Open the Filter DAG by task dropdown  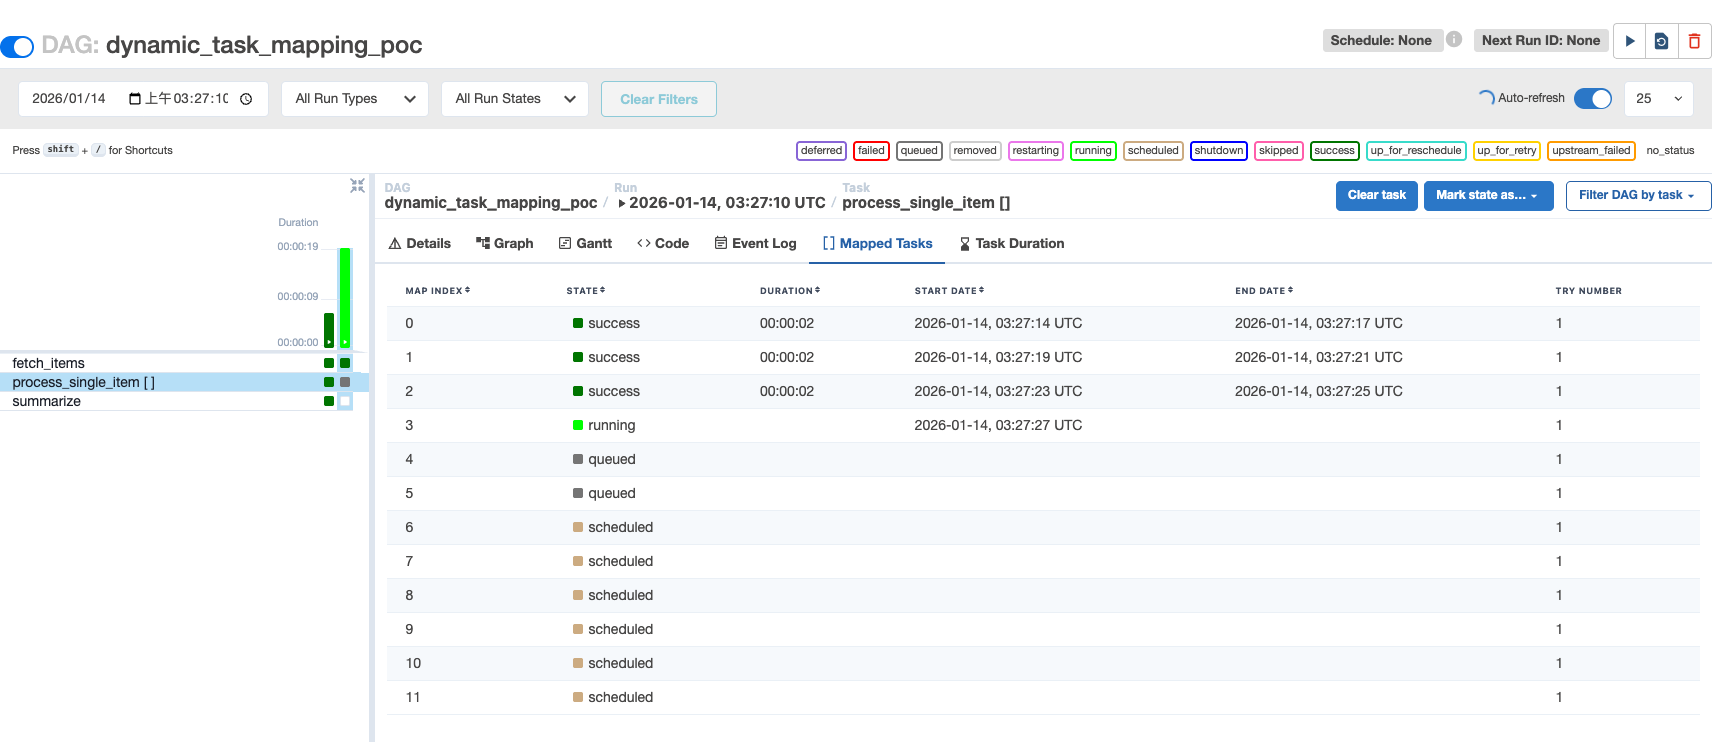[x=1636, y=196]
